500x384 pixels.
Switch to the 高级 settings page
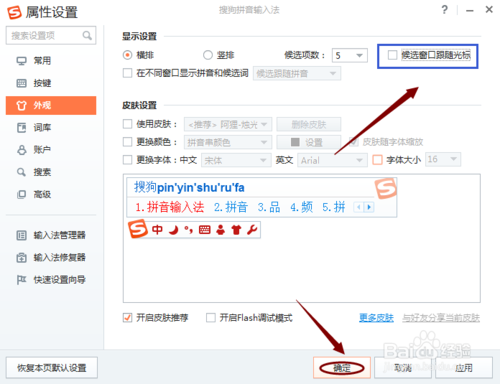click(51, 194)
